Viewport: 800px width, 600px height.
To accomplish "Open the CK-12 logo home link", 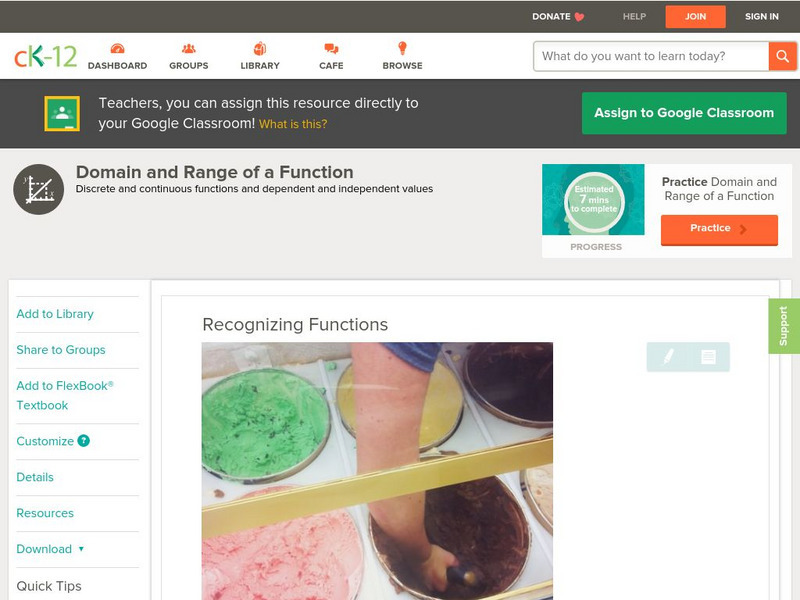I will click(45, 56).
